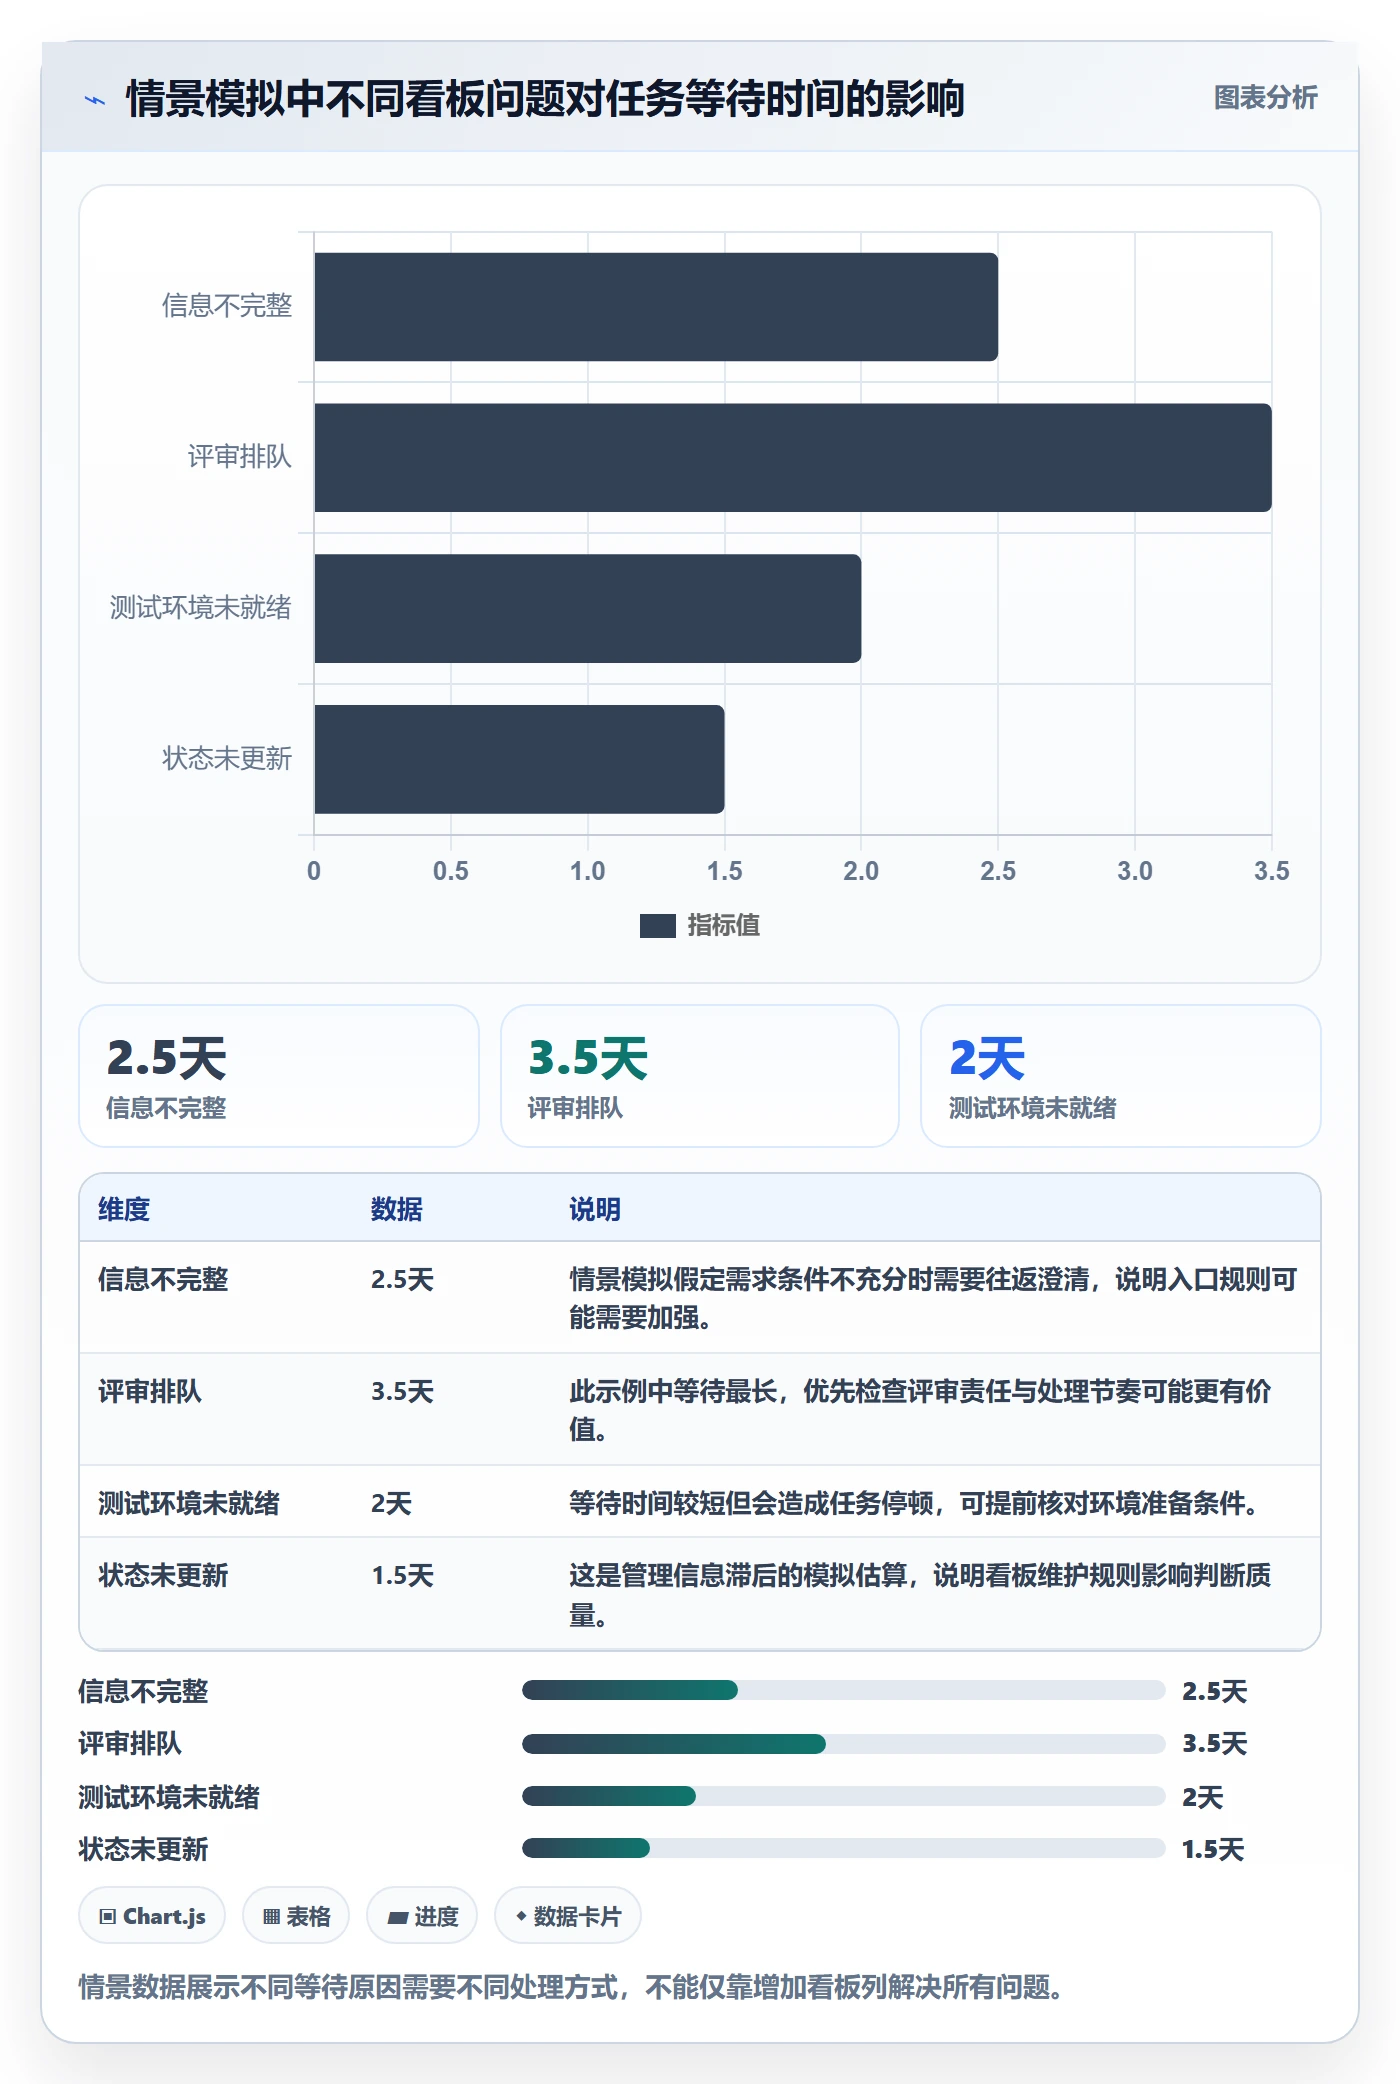The height and width of the screenshot is (2084, 1400).
Task: Click the 2天 table cell
Action: pos(391,1504)
